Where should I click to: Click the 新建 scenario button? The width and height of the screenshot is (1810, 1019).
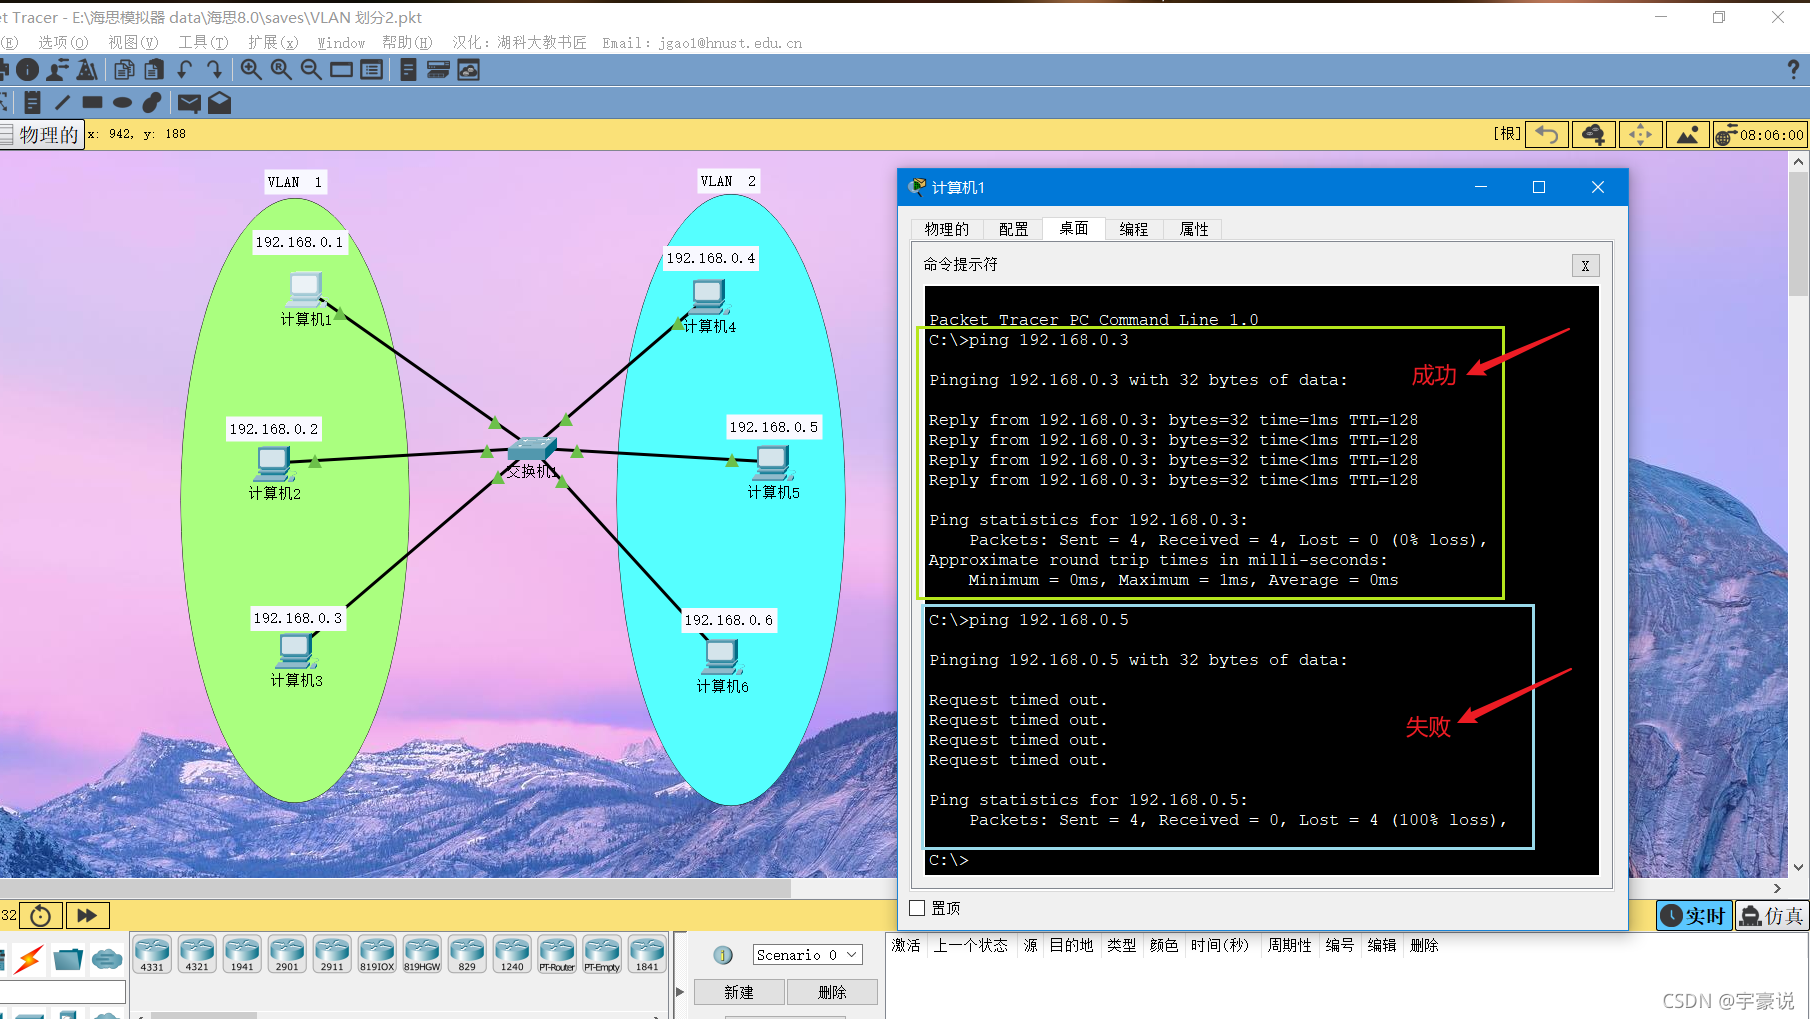(x=739, y=992)
